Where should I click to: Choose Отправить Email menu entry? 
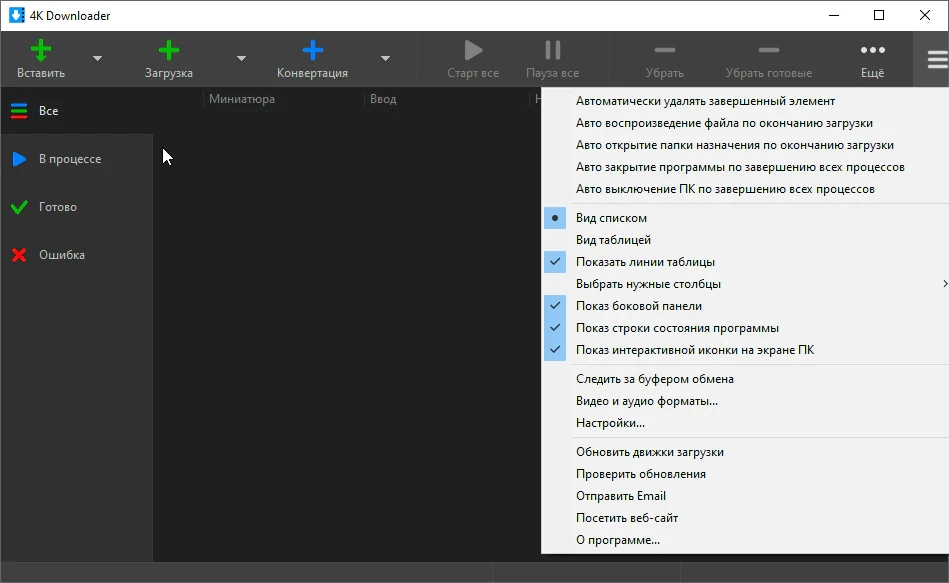(x=746, y=496)
